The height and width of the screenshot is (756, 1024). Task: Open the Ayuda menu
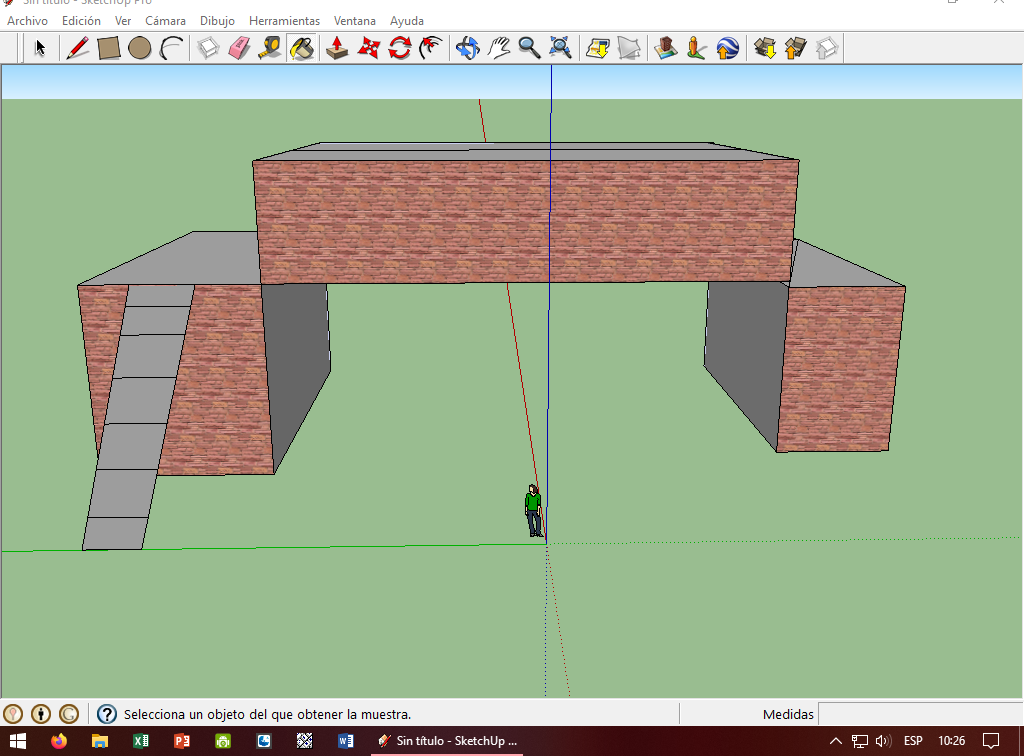pyautogui.click(x=406, y=21)
